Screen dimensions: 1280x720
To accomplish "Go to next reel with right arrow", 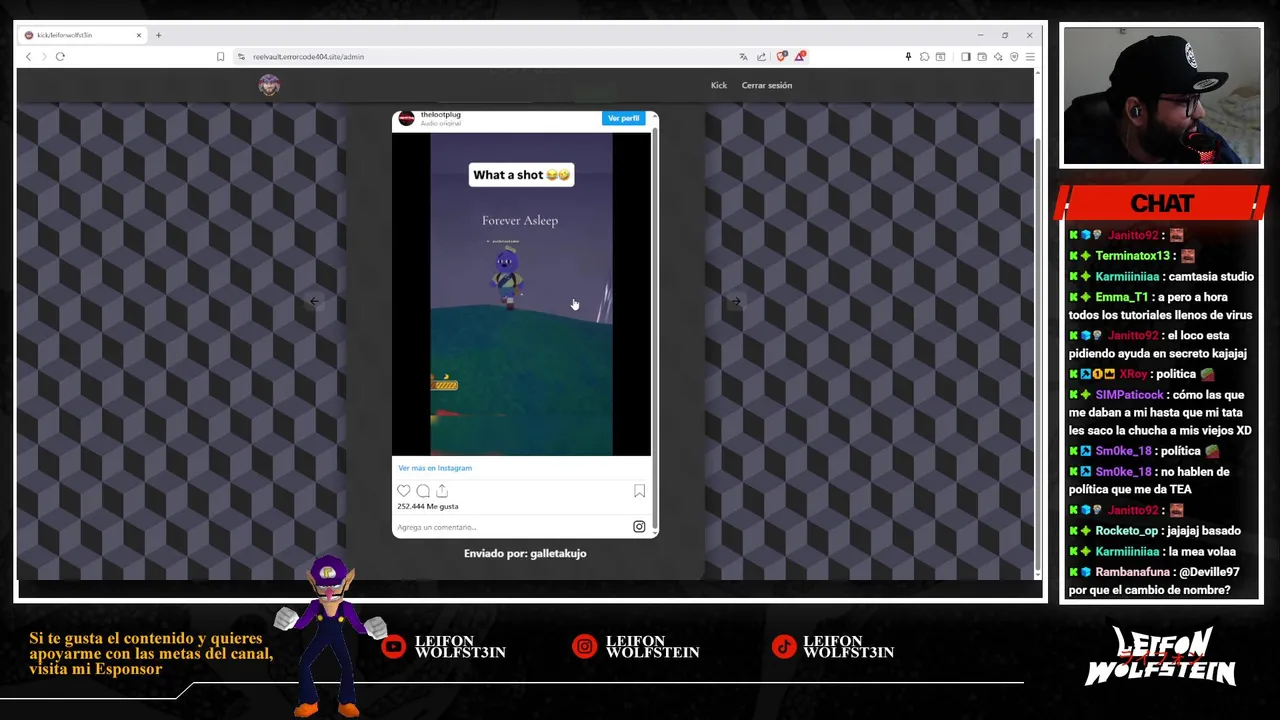I will click(x=735, y=301).
